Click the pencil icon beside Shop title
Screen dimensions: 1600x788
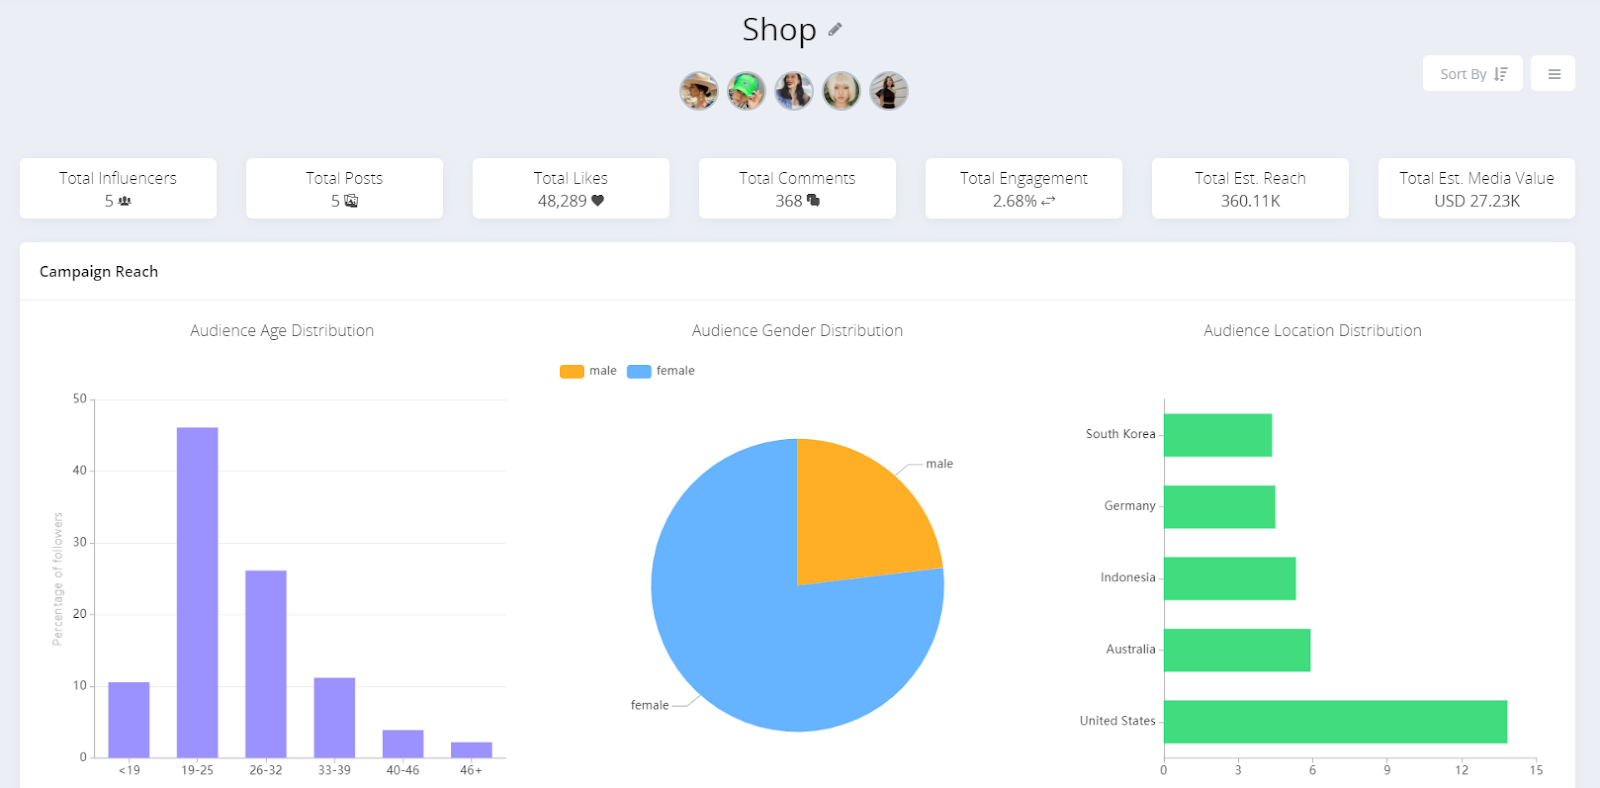835,30
